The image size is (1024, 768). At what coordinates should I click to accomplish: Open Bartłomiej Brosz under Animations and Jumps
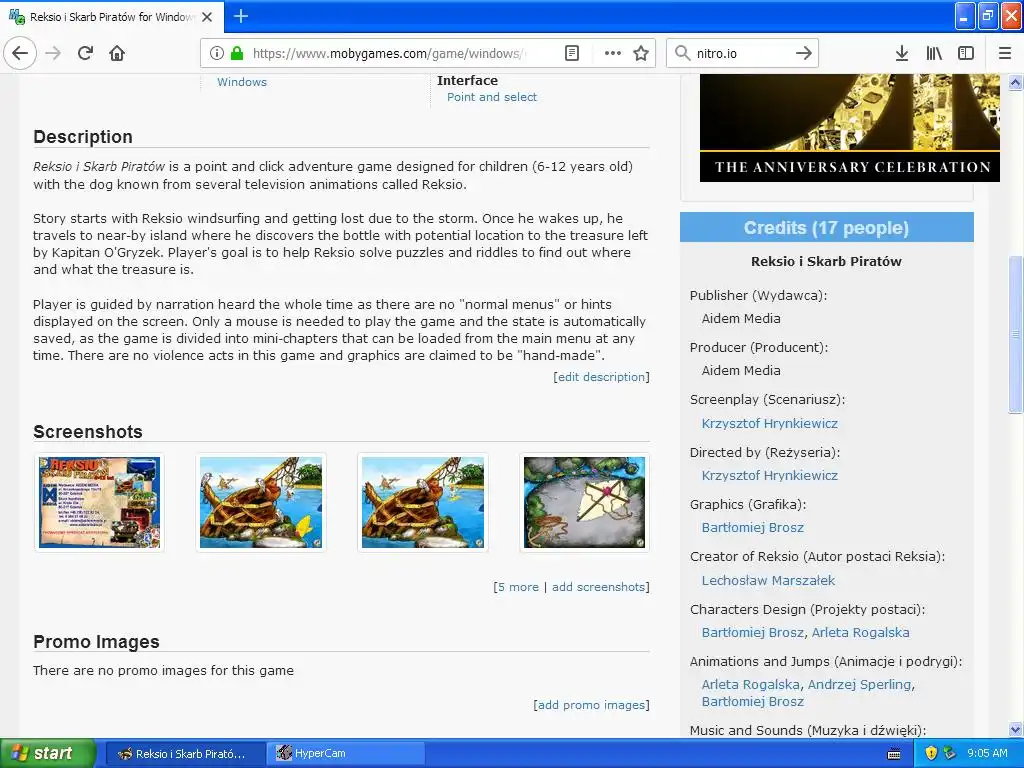point(752,701)
